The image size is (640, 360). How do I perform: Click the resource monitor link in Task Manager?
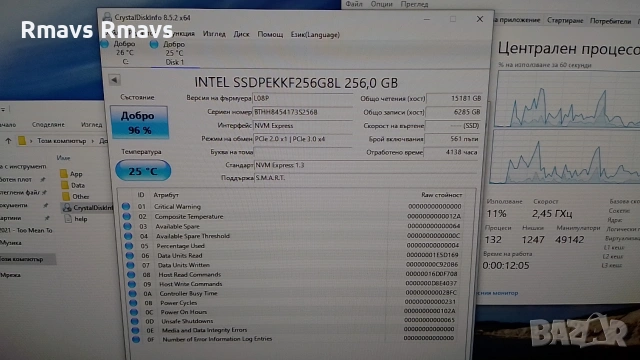[x=497, y=293]
